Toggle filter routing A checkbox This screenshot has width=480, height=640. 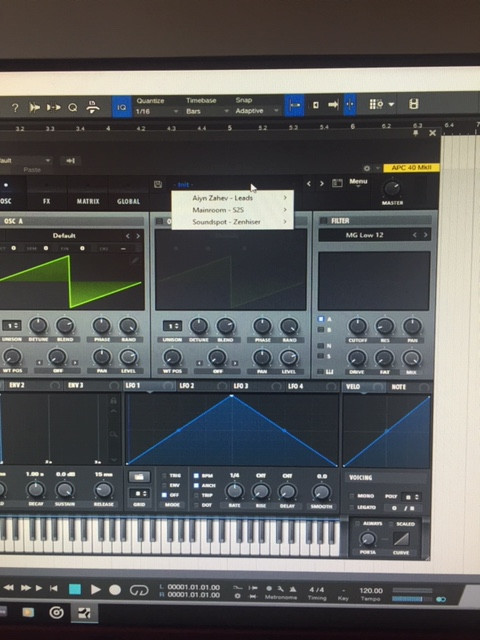[321, 319]
